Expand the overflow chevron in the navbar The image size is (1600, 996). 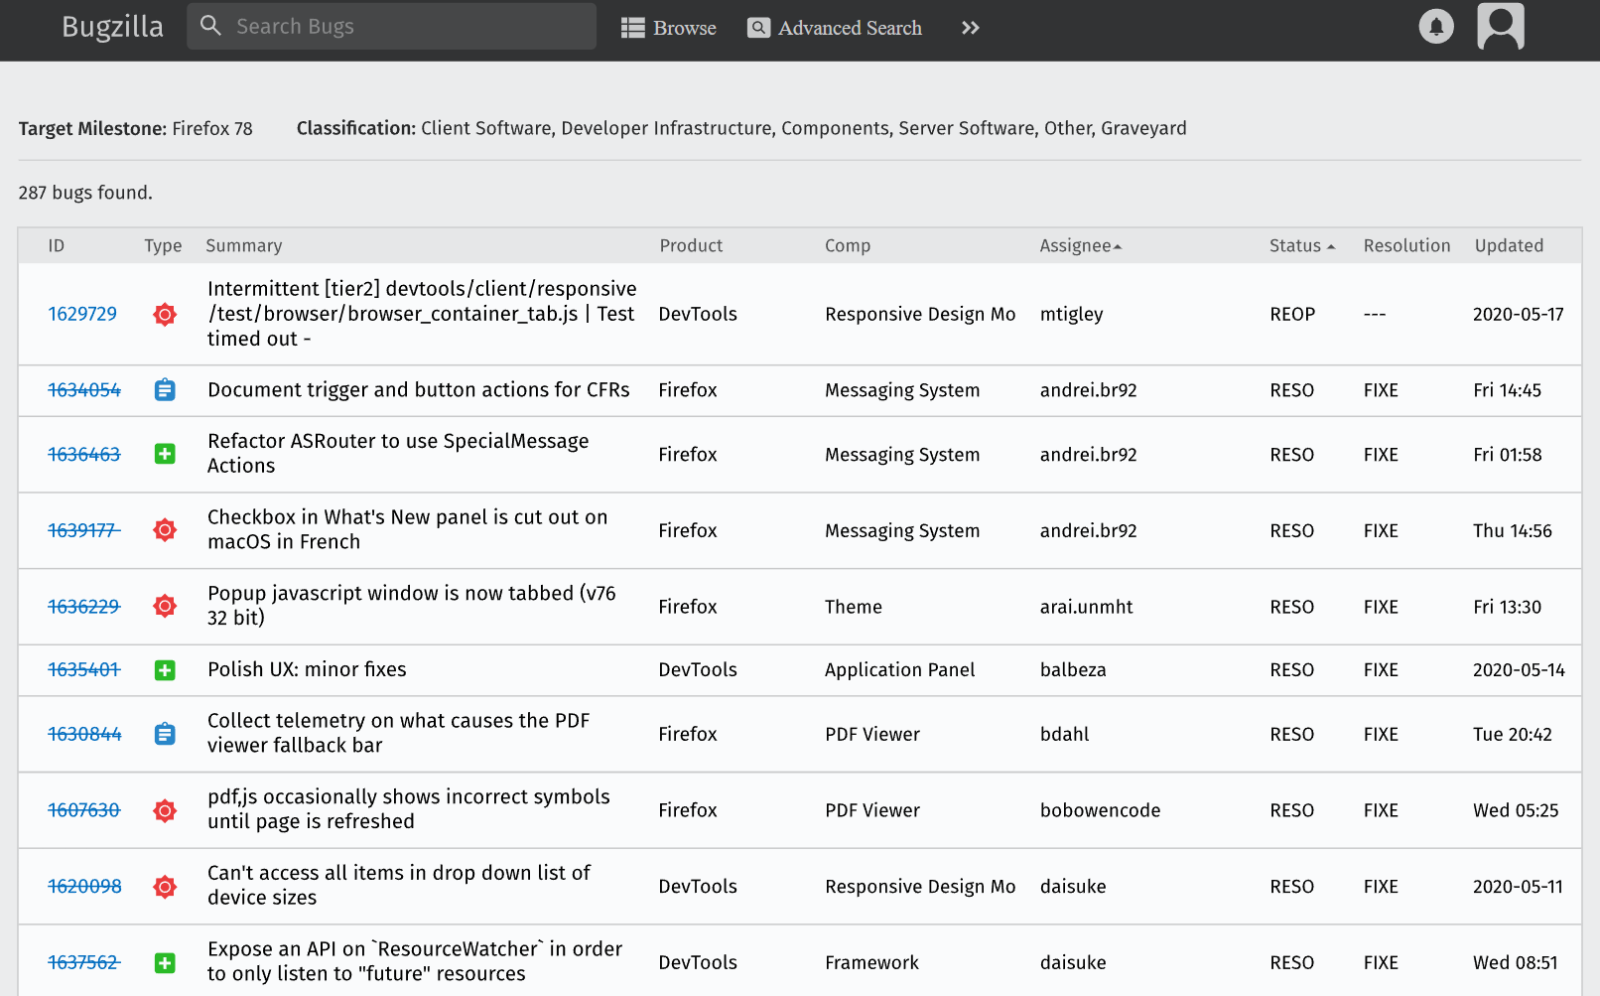[x=969, y=28]
